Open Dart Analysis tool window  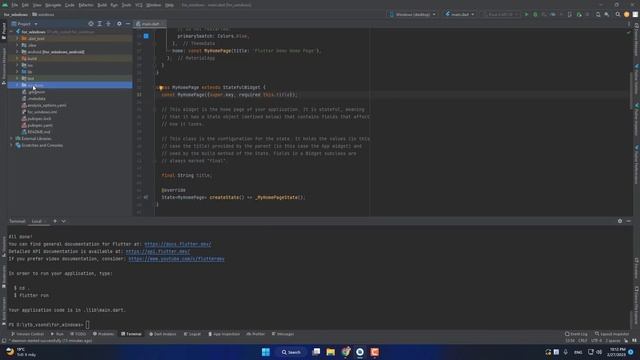(x=162, y=334)
